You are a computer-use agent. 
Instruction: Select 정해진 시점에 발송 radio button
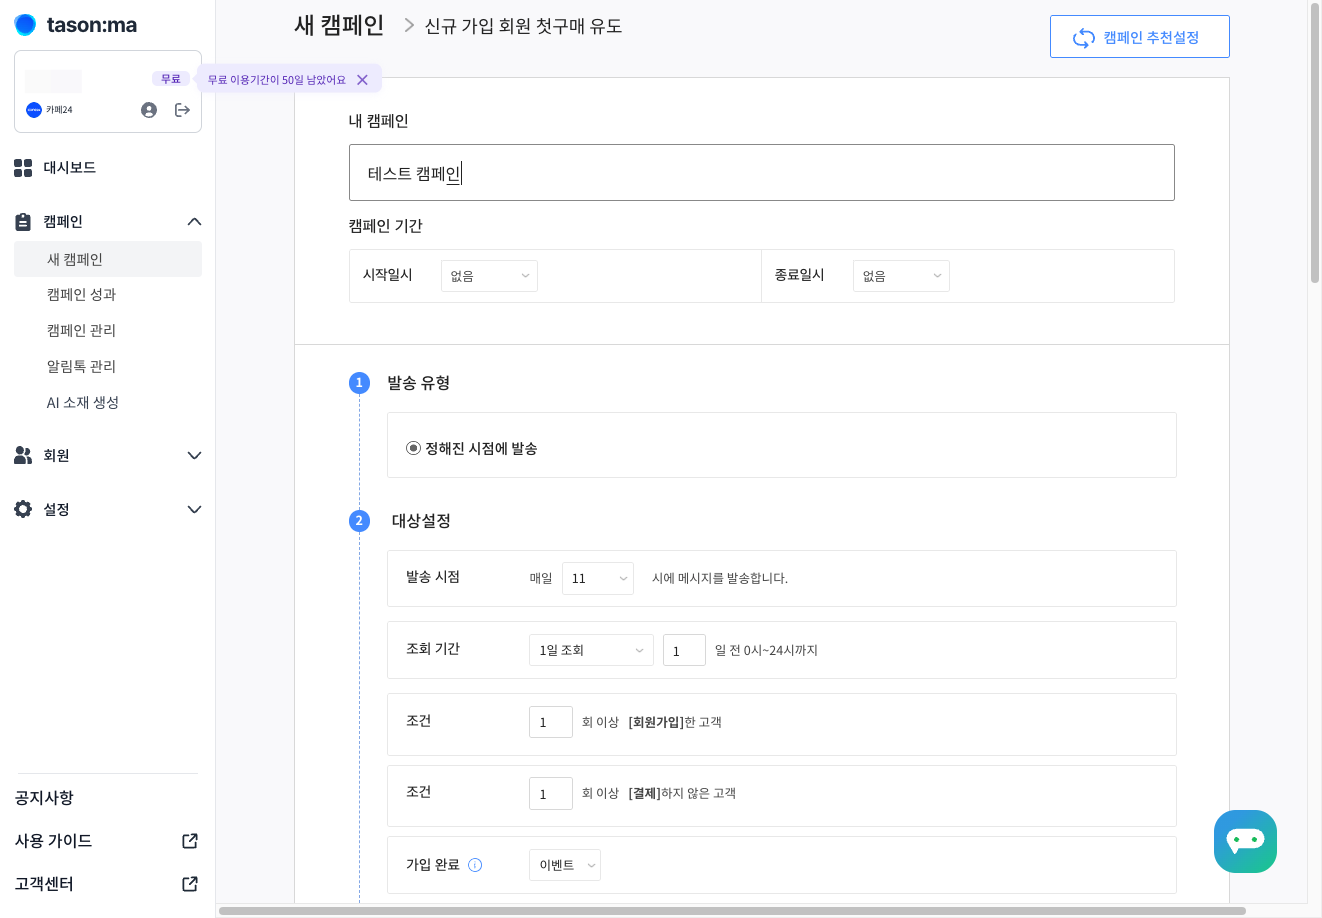tap(413, 448)
